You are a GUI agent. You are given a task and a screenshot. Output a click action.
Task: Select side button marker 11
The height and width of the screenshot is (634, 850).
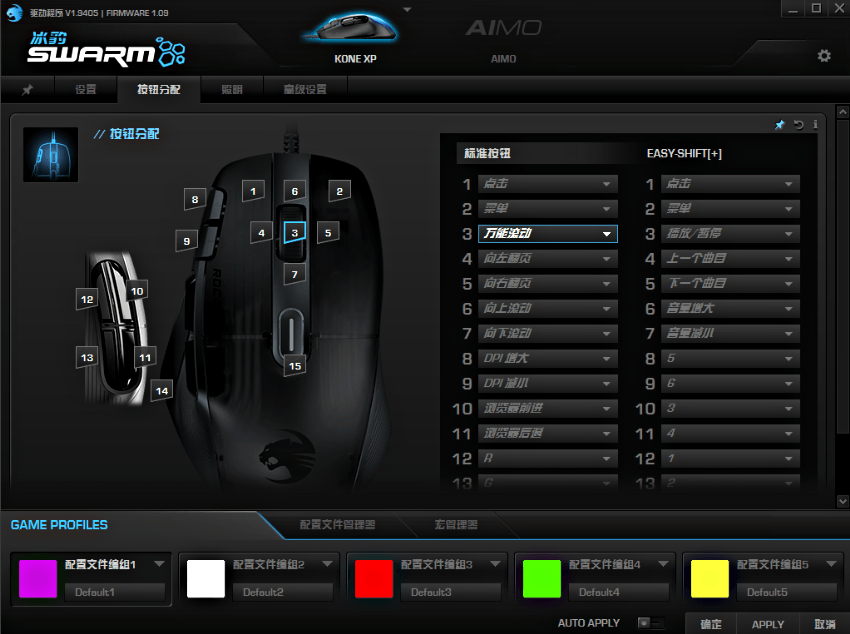coord(145,357)
